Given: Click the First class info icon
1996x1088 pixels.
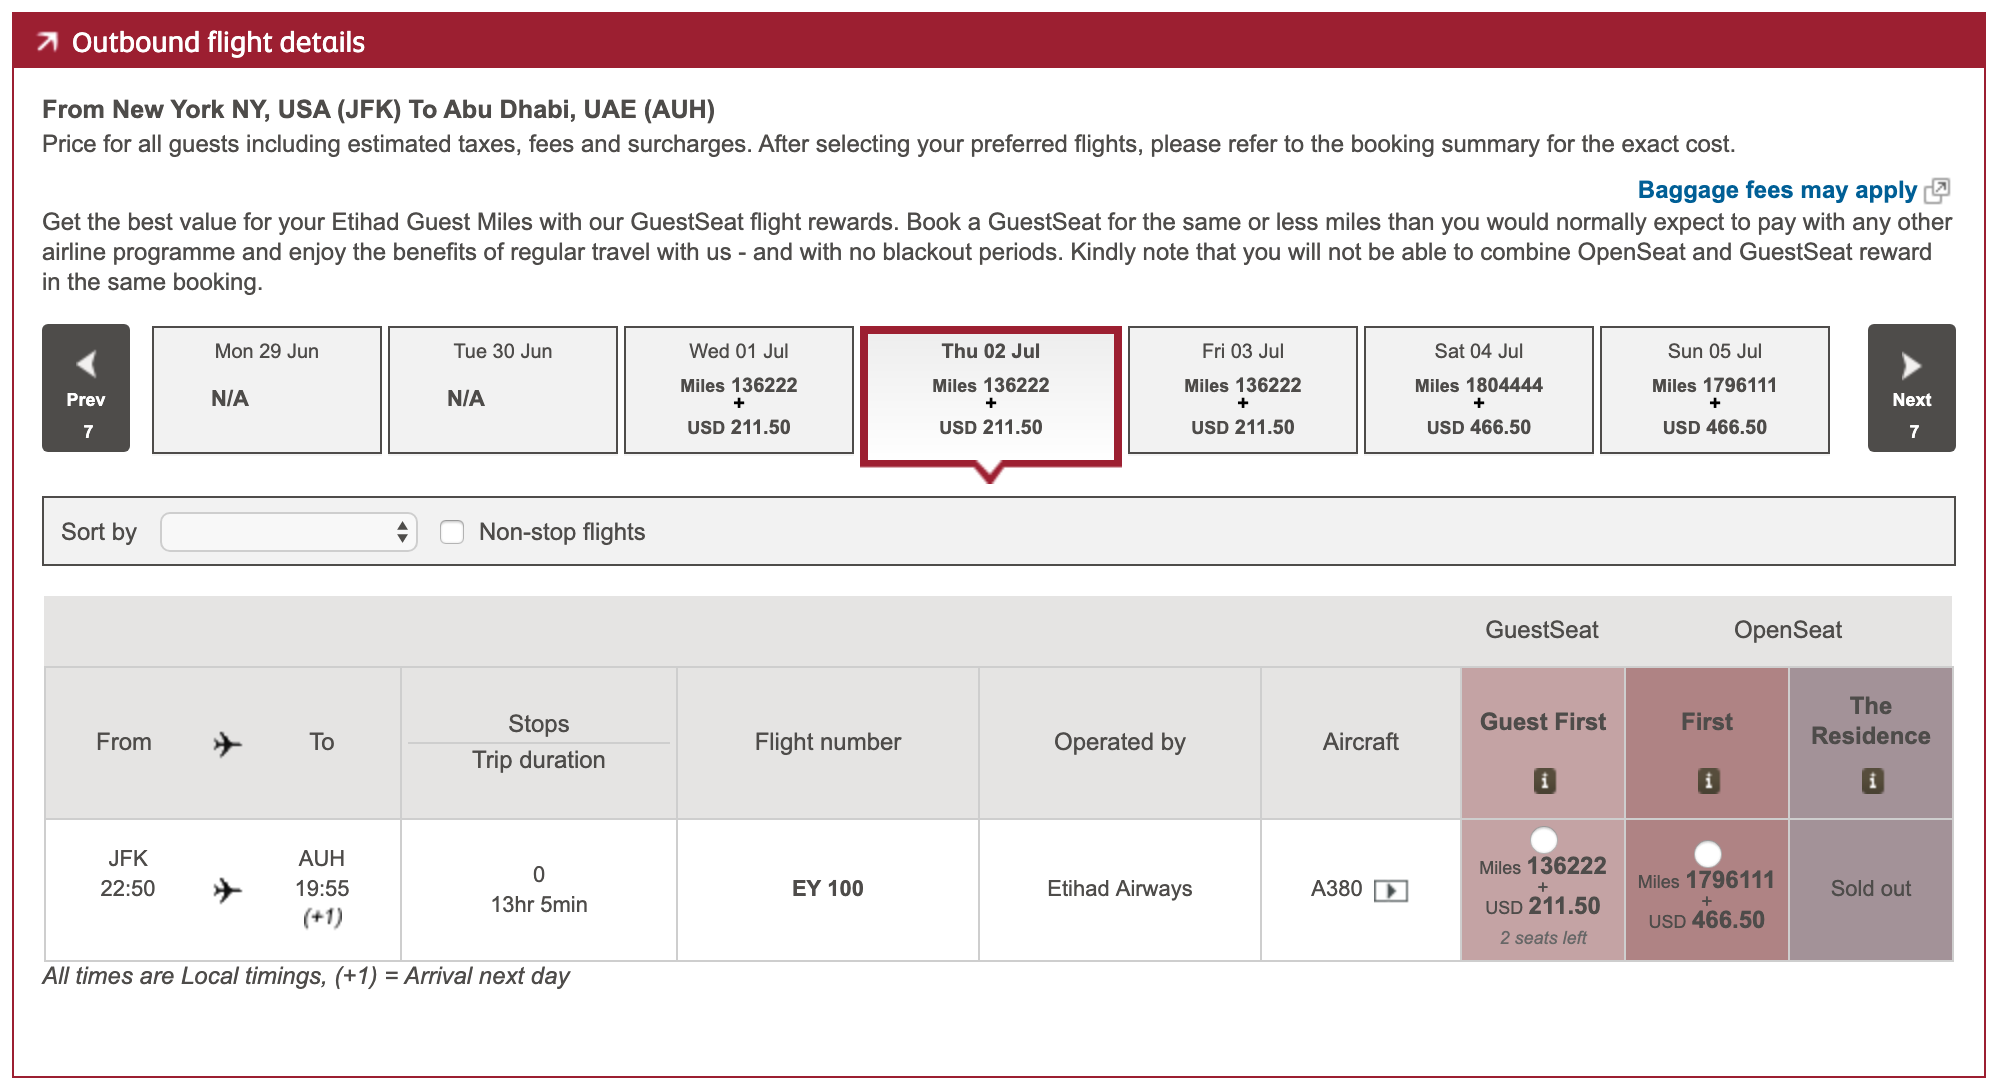Looking at the screenshot, I should (1708, 781).
